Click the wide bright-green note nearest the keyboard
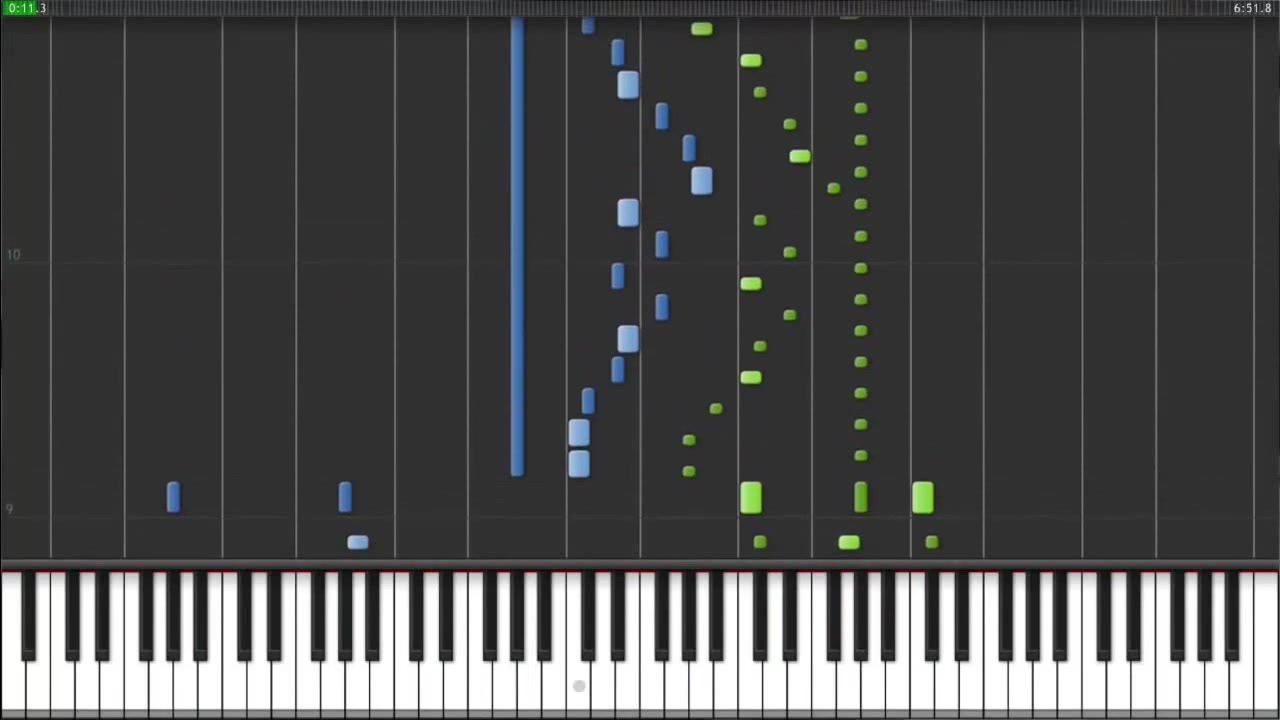The image size is (1280, 720). click(x=849, y=542)
